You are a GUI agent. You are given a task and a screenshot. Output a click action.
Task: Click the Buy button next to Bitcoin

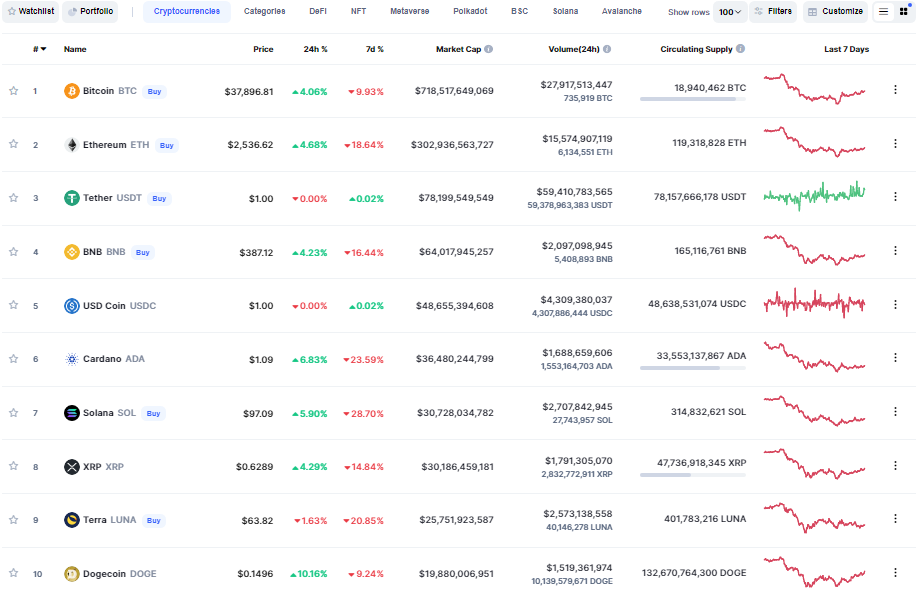[154, 92]
